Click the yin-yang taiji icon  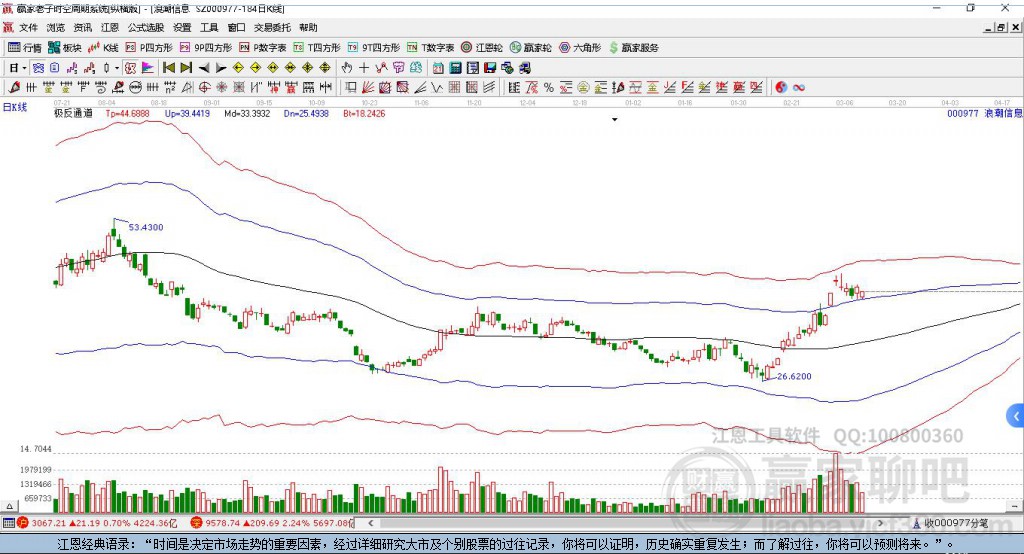[x=781, y=88]
